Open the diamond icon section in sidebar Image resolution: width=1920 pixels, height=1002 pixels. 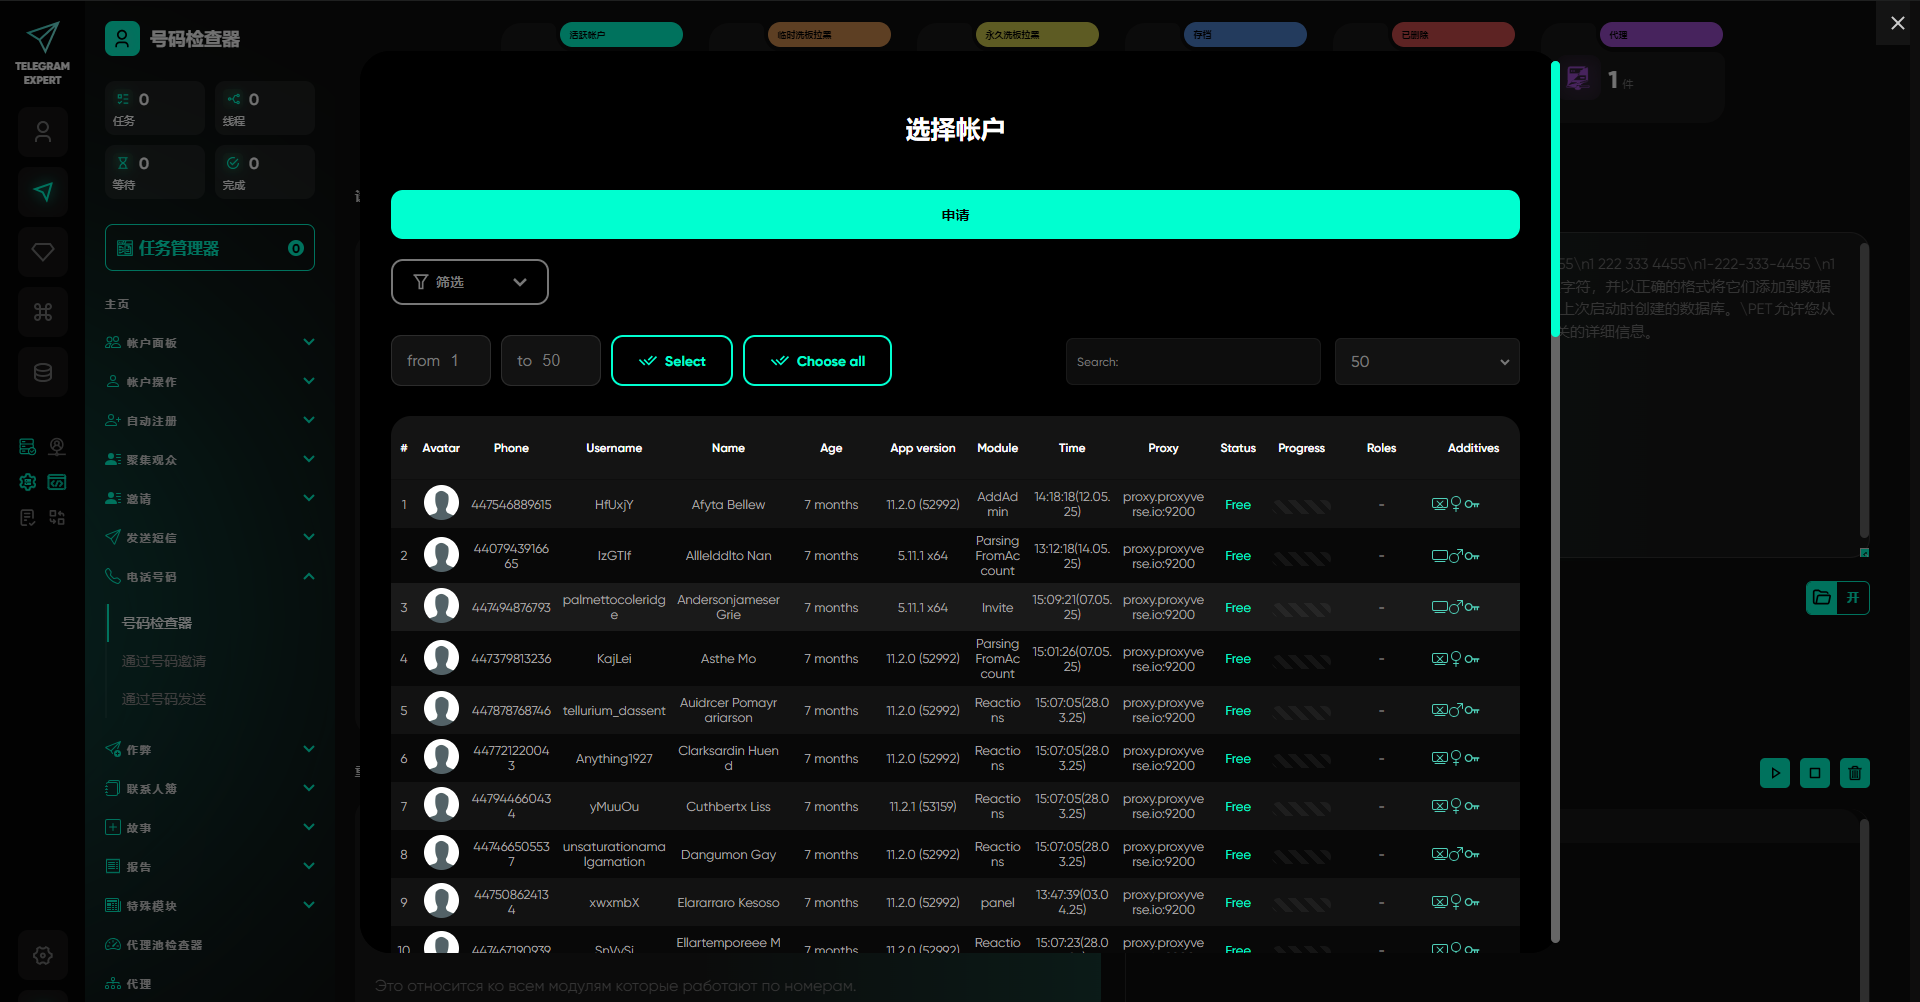43,252
